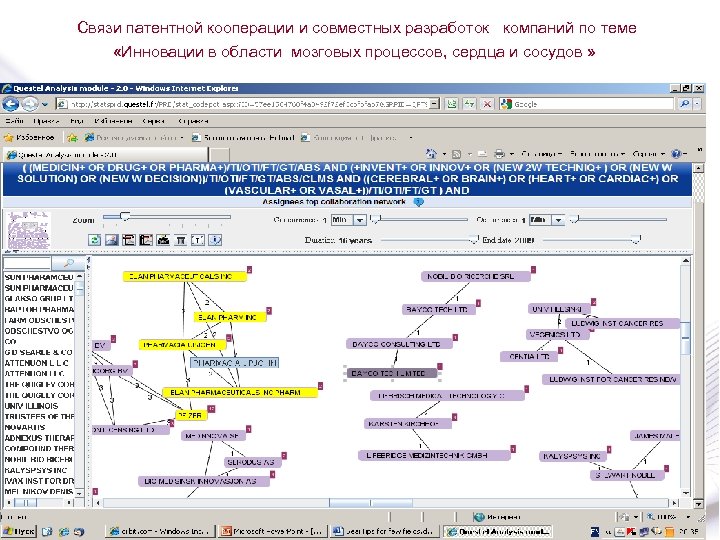Open the Файл menu
720x540 pixels.
(x=14, y=121)
